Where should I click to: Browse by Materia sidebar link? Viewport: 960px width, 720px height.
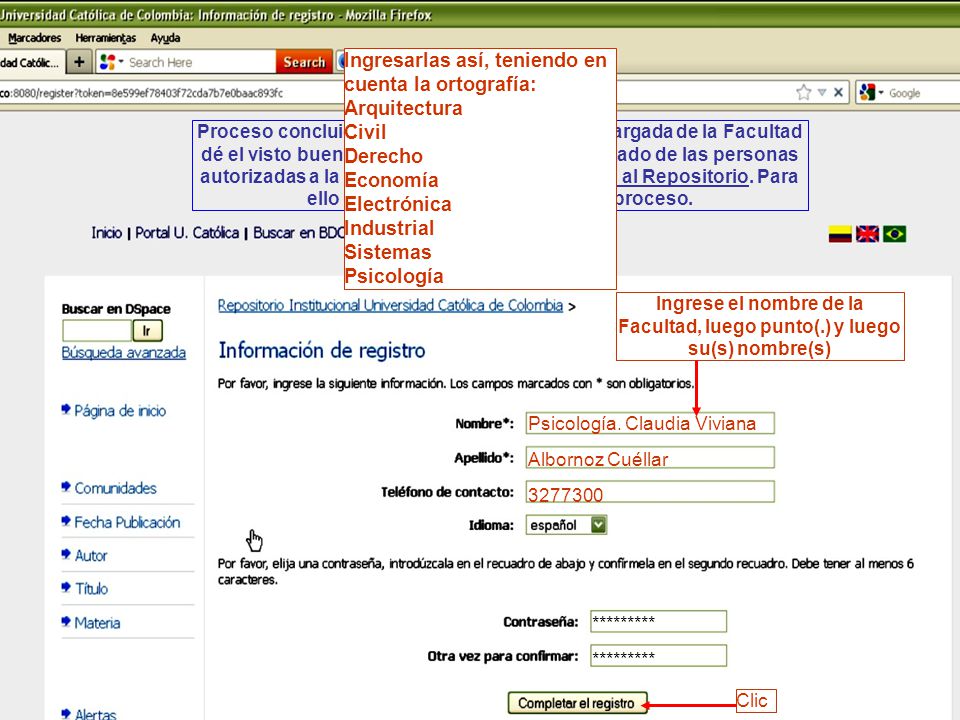pyautogui.click(x=97, y=623)
